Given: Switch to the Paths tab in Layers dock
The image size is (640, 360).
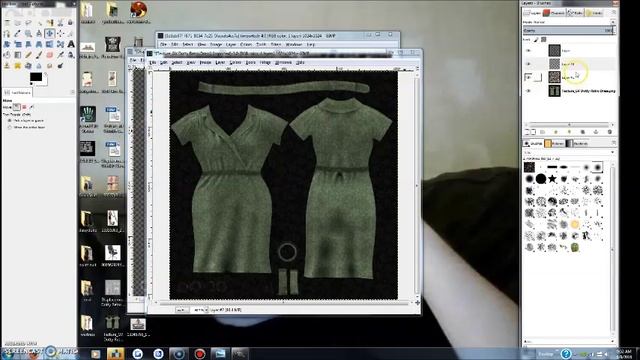Looking at the screenshot, I should coord(575,13).
